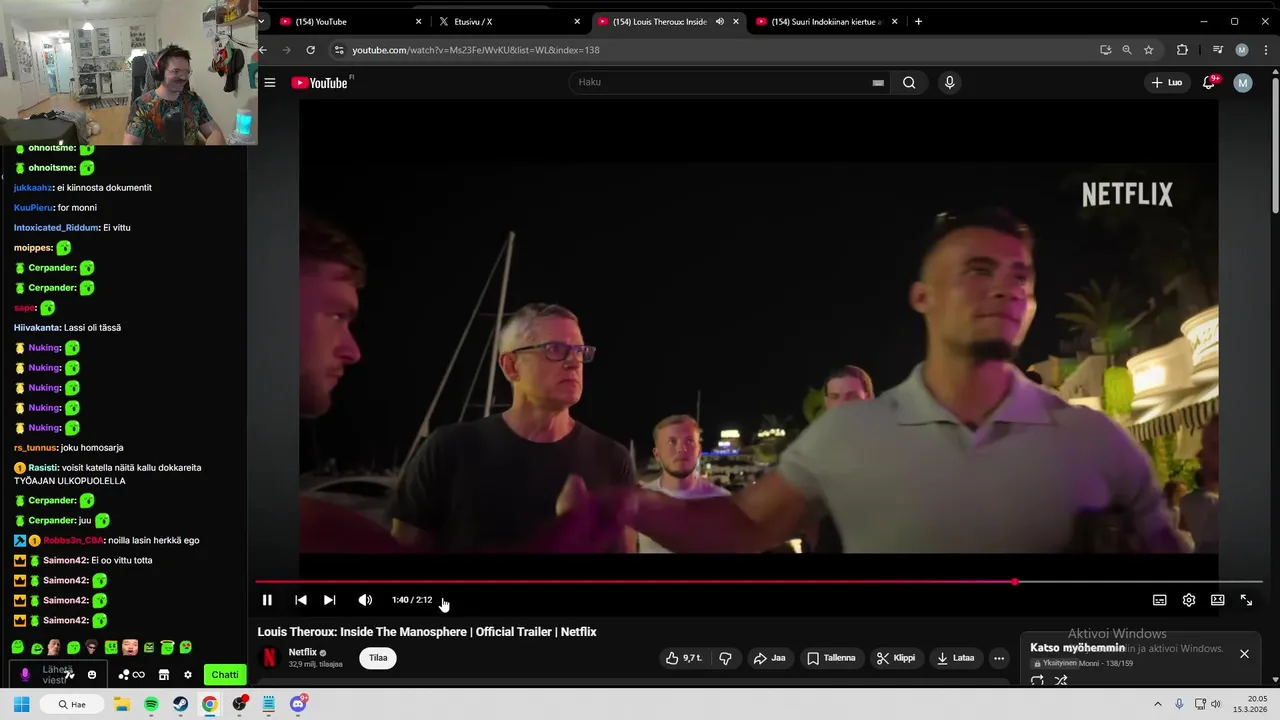The image size is (1280, 720).
Task: Go back in browser history
Action: [x=263, y=50]
